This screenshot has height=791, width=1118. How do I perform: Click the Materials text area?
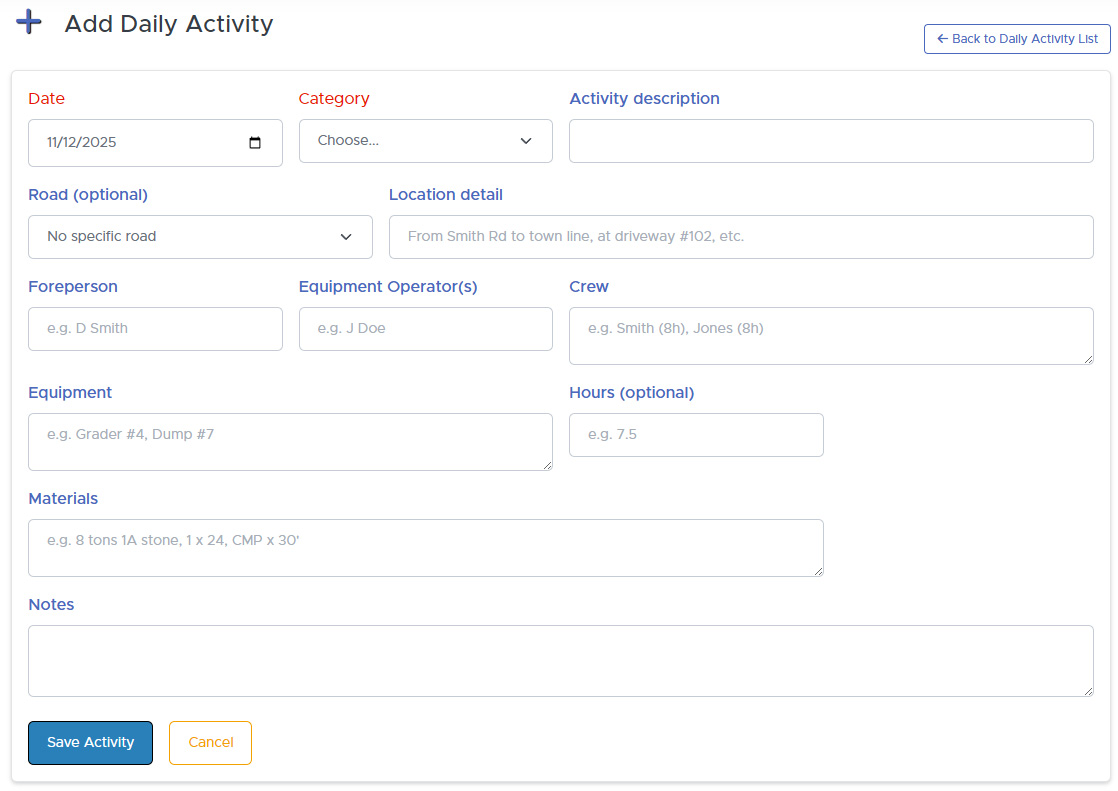(425, 548)
